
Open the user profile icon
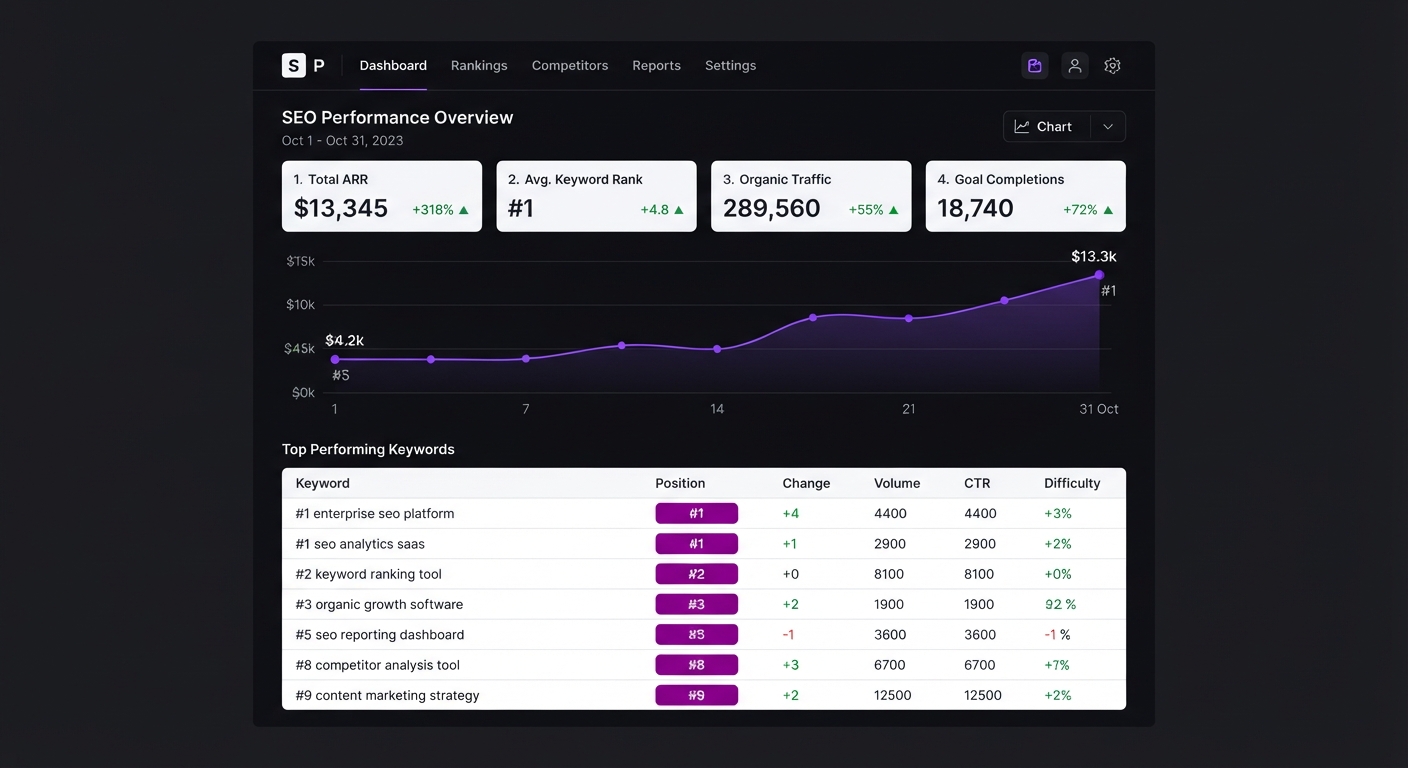pos(1075,66)
